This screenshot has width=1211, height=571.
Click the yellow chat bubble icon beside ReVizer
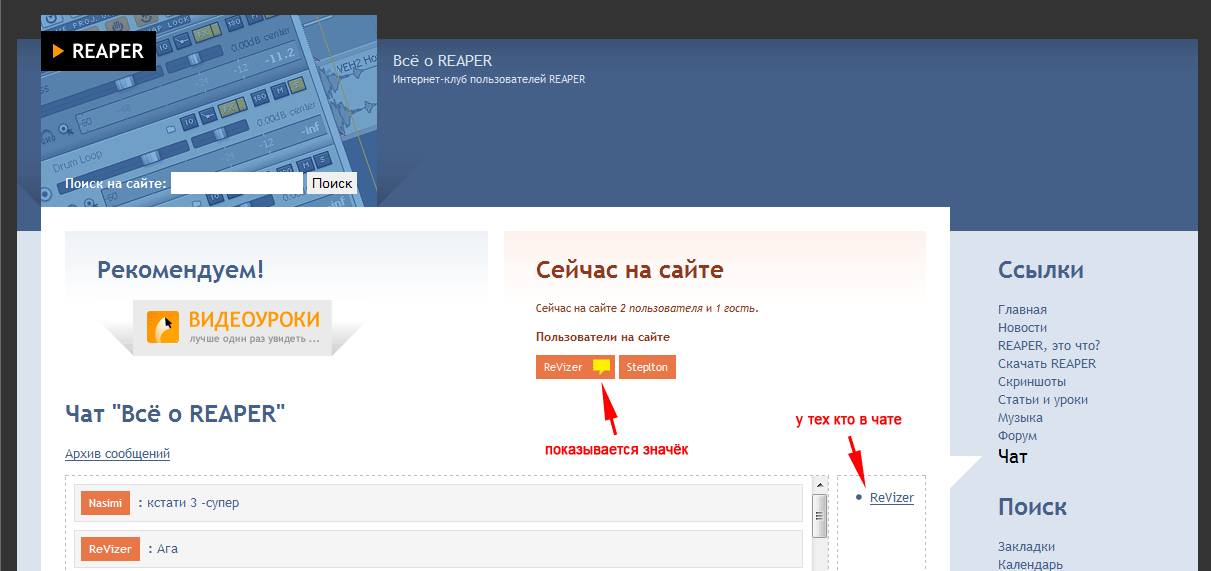tap(601, 367)
